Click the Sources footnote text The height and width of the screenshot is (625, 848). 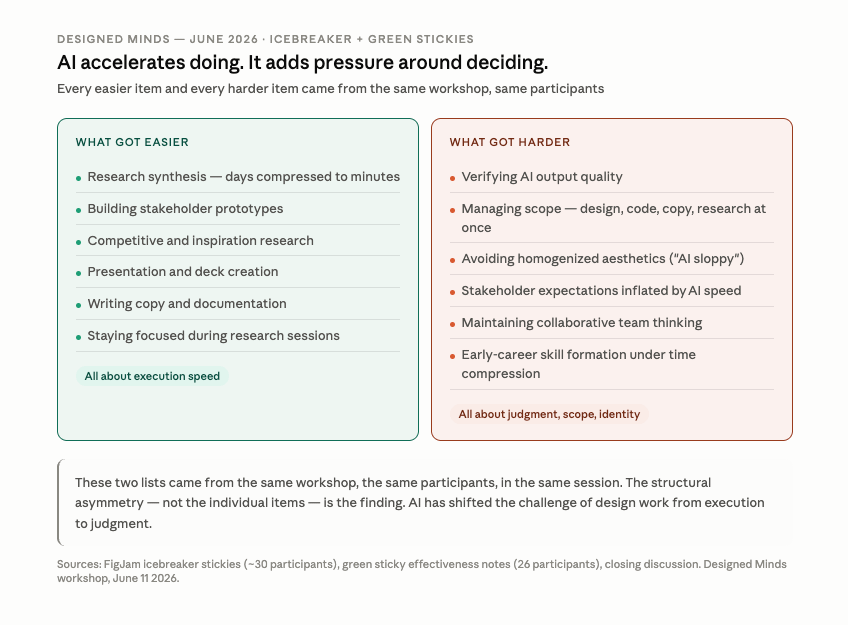click(422, 571)
